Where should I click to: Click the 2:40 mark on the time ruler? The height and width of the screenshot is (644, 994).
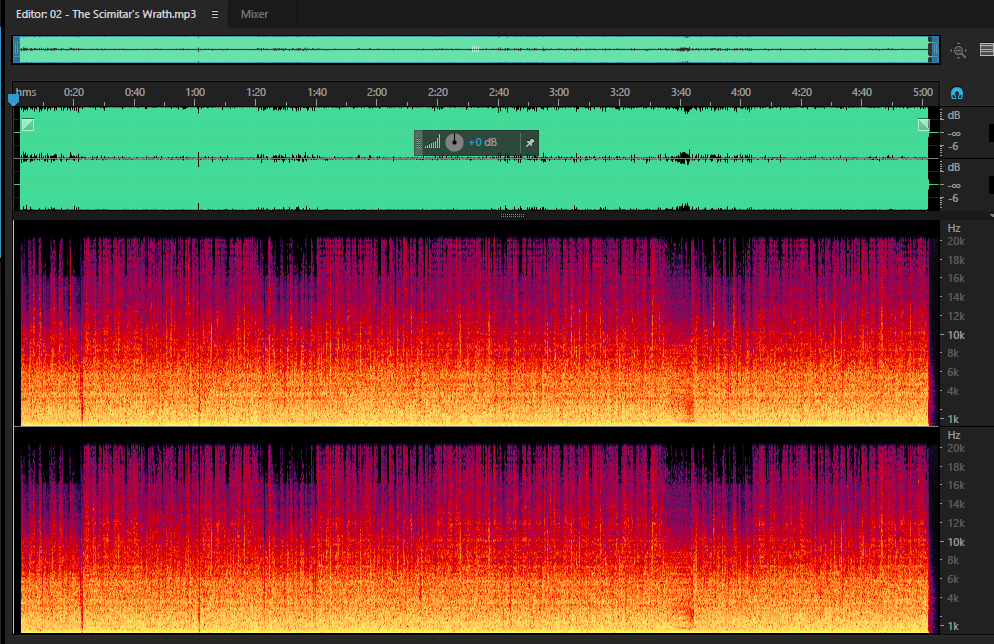click(x=498, y=93)
